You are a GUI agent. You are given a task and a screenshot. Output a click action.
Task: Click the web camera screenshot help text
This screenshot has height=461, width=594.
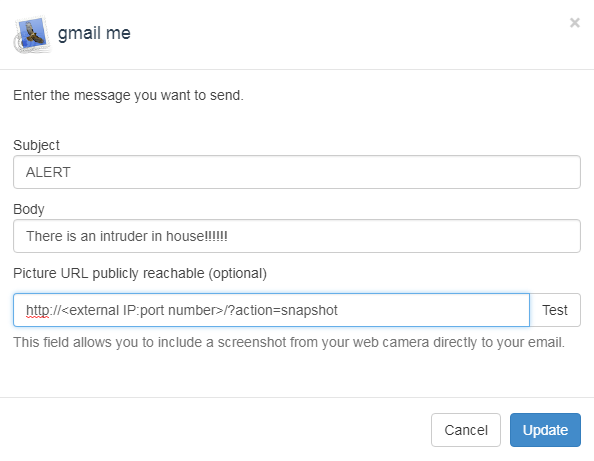pyautogui.click(x=289, y=342)
